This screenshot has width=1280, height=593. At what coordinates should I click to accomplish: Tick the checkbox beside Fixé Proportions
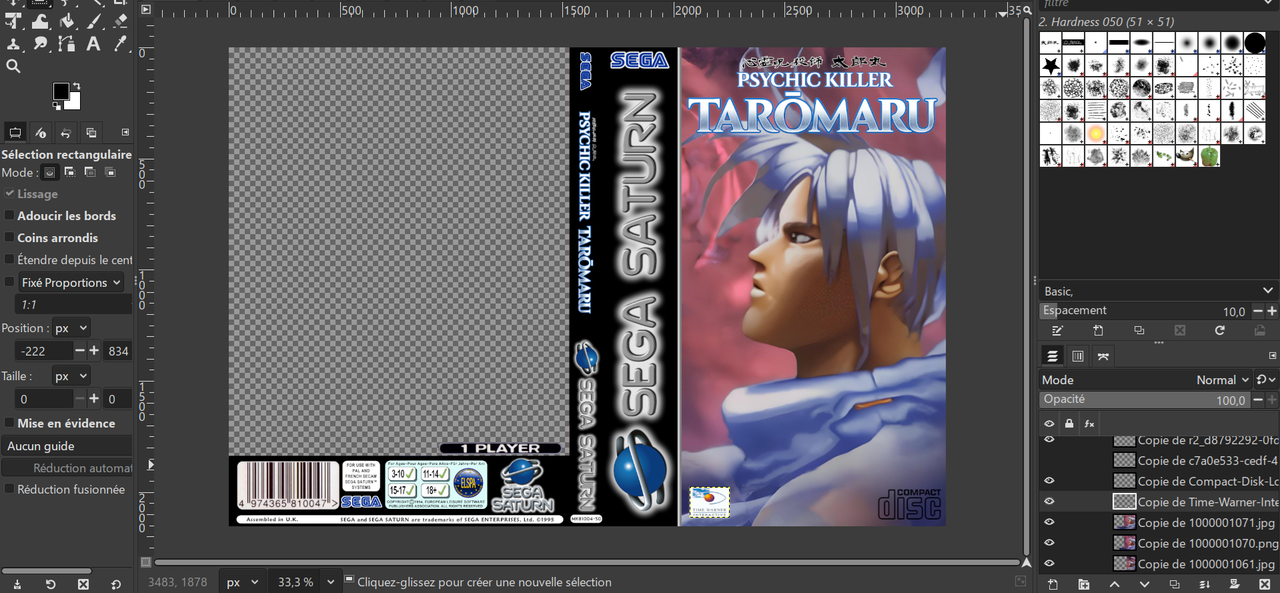pyautogui.click(x=10, y=283)
